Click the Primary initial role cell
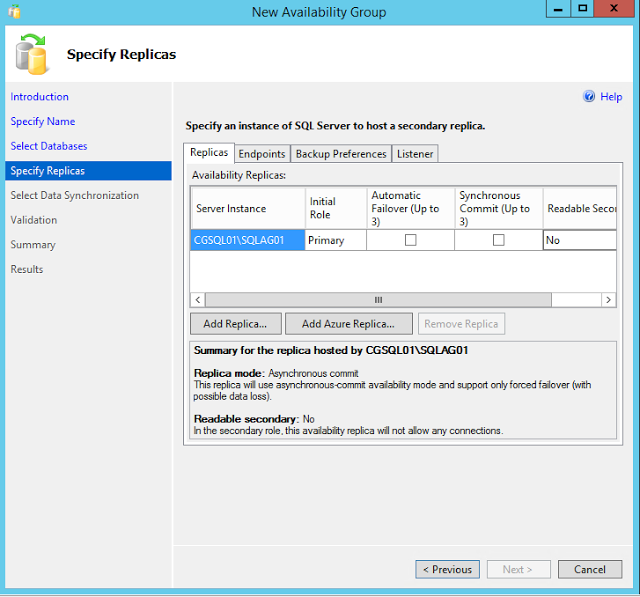640x597 pixels. (x=336, y=240)
